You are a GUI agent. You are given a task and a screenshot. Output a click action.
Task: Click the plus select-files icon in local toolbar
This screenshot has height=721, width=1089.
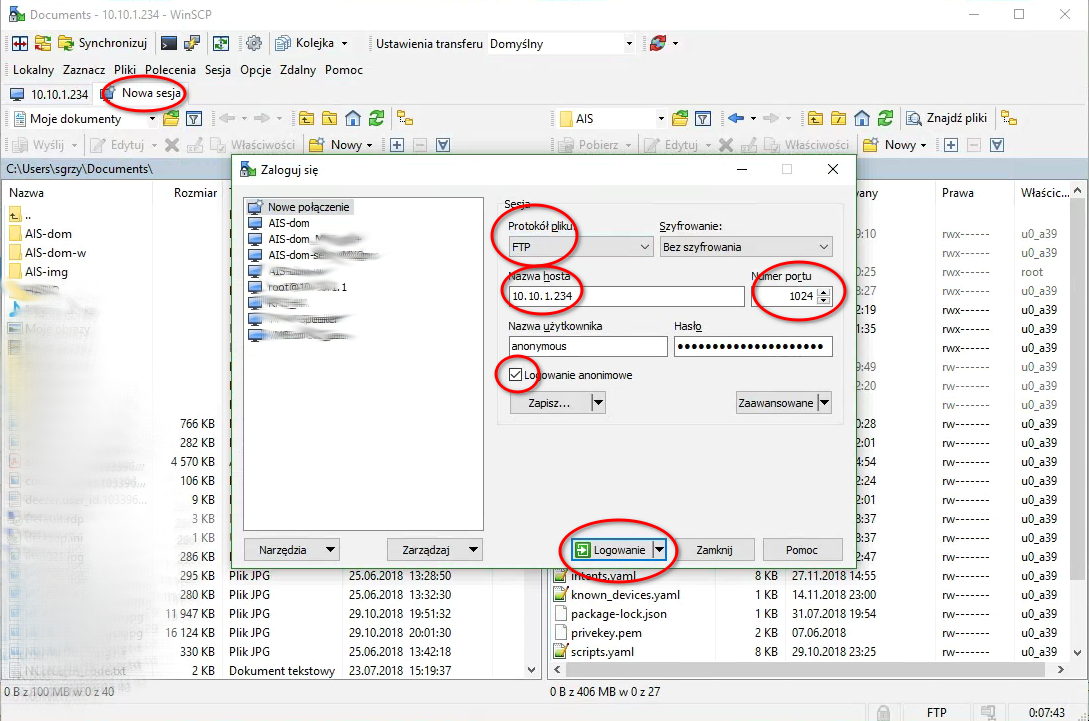click(397, 145)
